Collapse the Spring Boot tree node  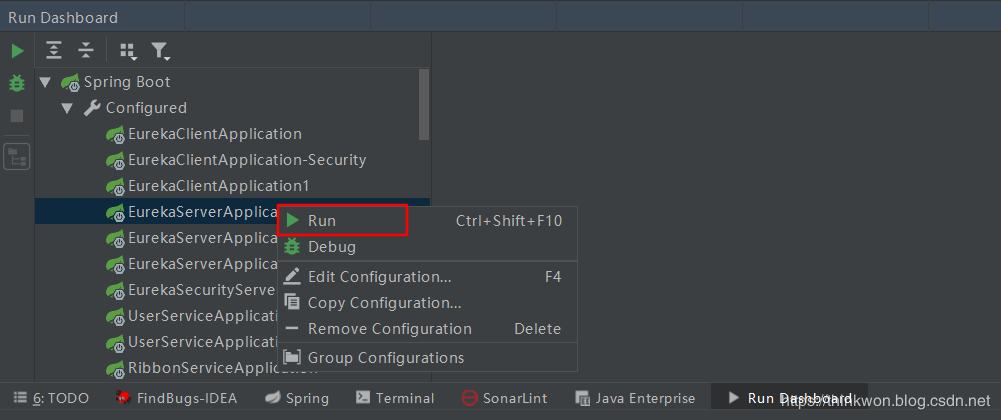pyautogui.click(x=45, y=82)
